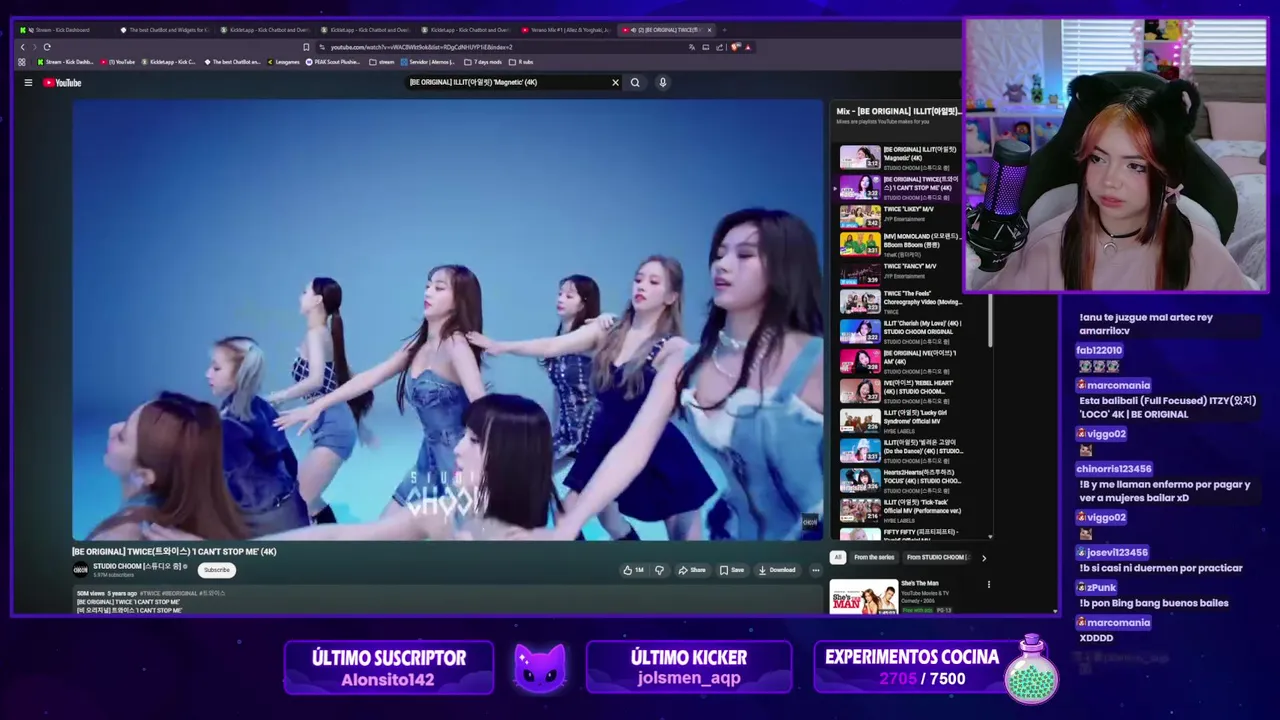The height and width of the screenshot is (720, 1280).
Task: Select the All filter chip
Action: coord(838,557)
